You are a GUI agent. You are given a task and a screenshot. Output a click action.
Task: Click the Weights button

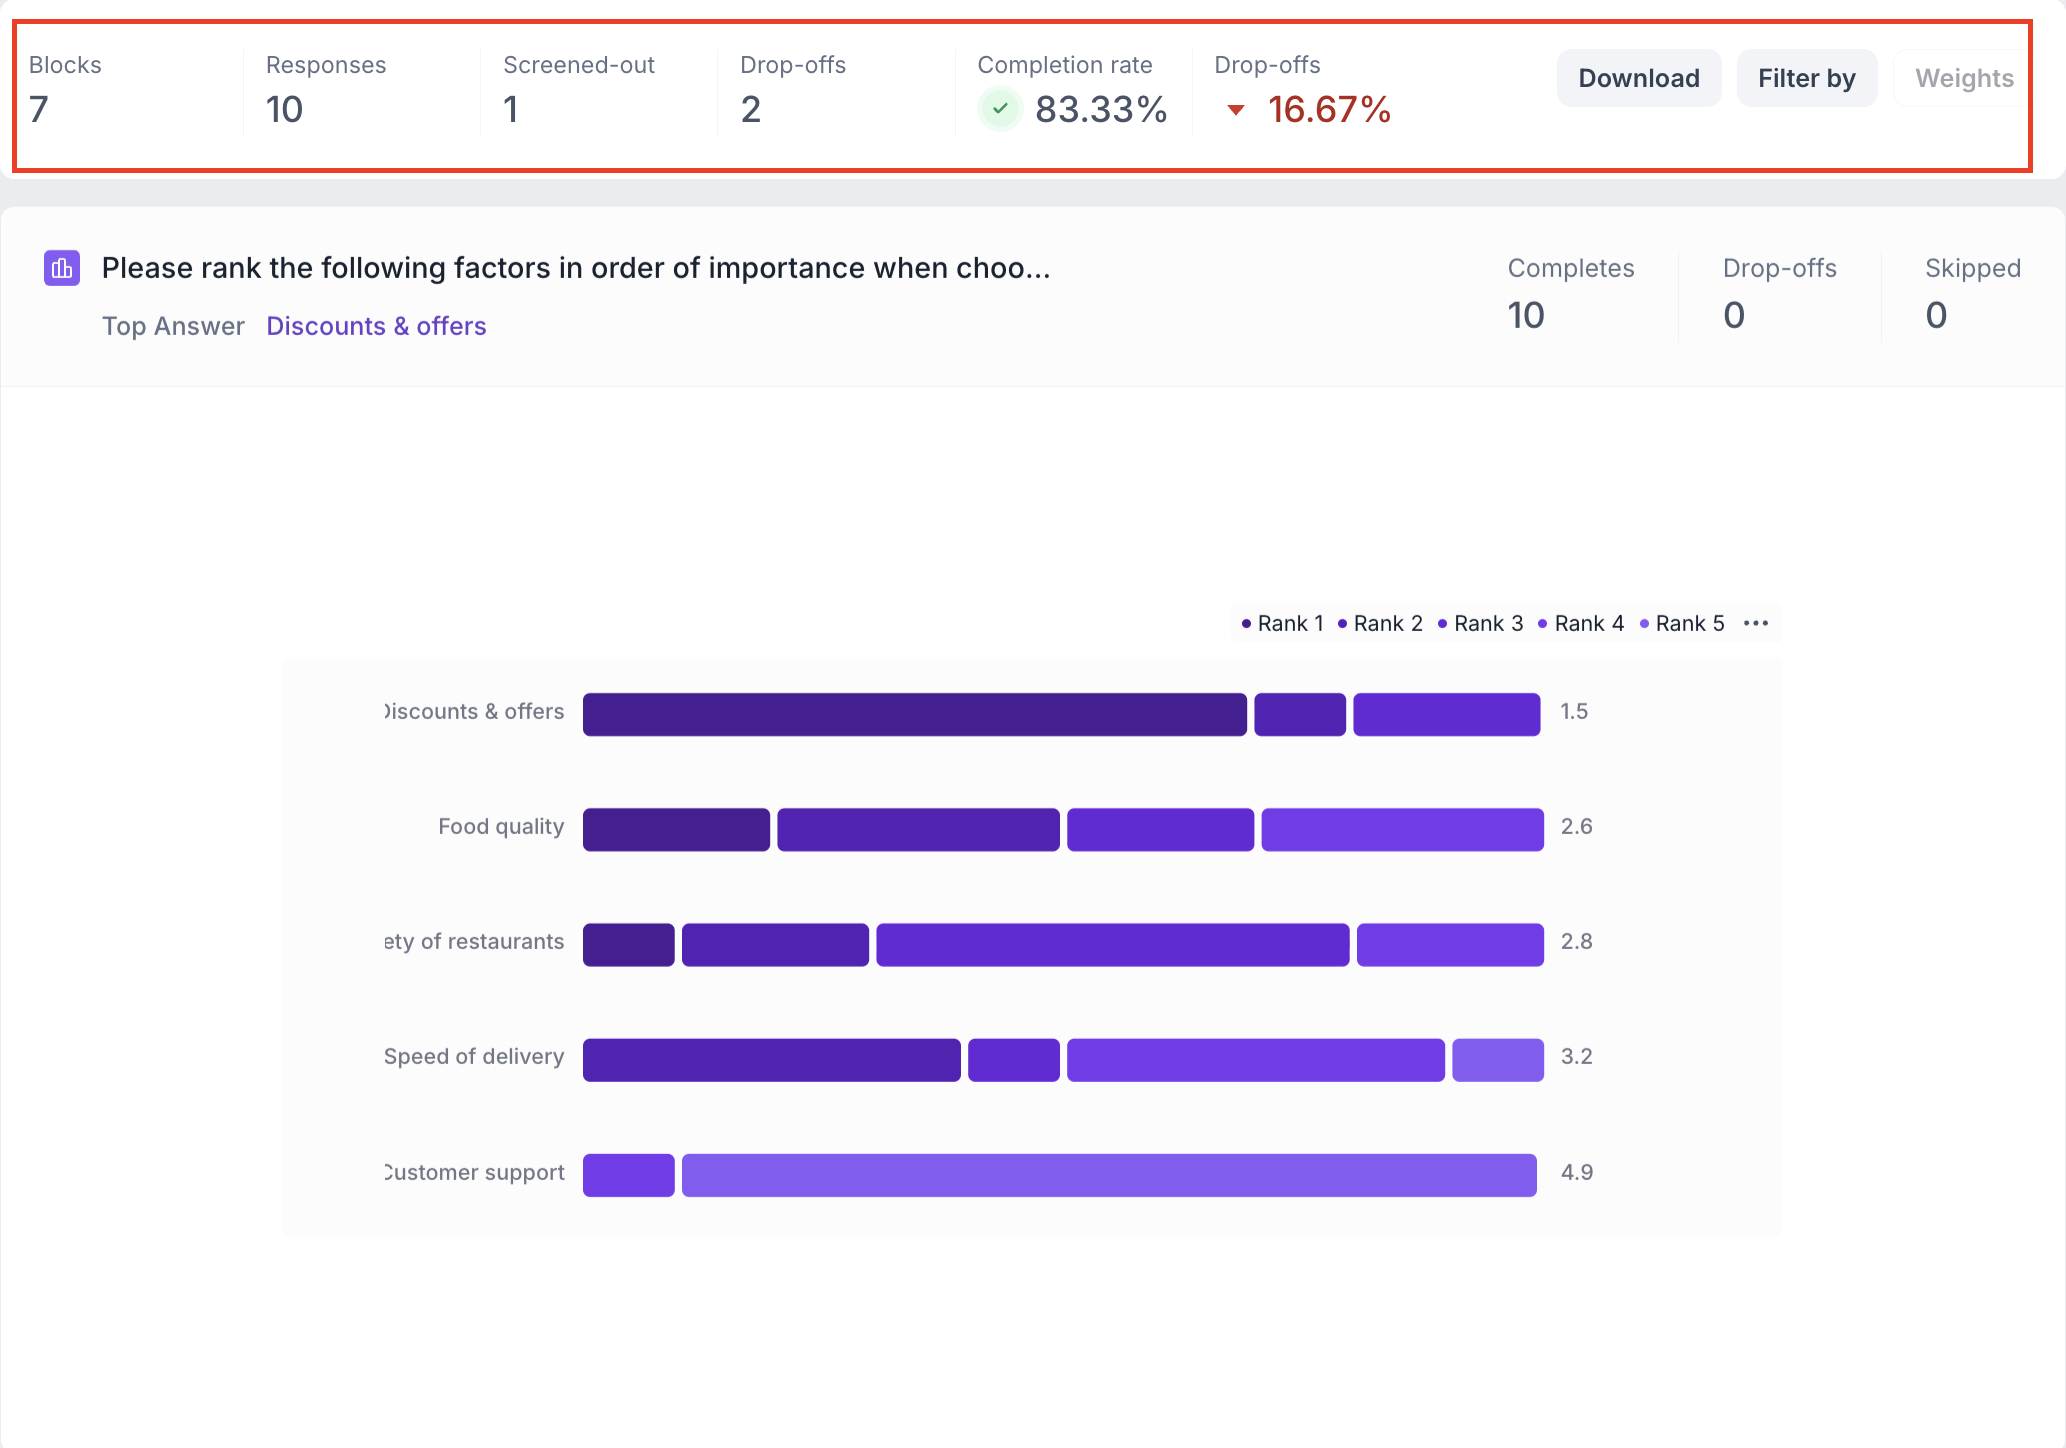tap(1963, 78)
